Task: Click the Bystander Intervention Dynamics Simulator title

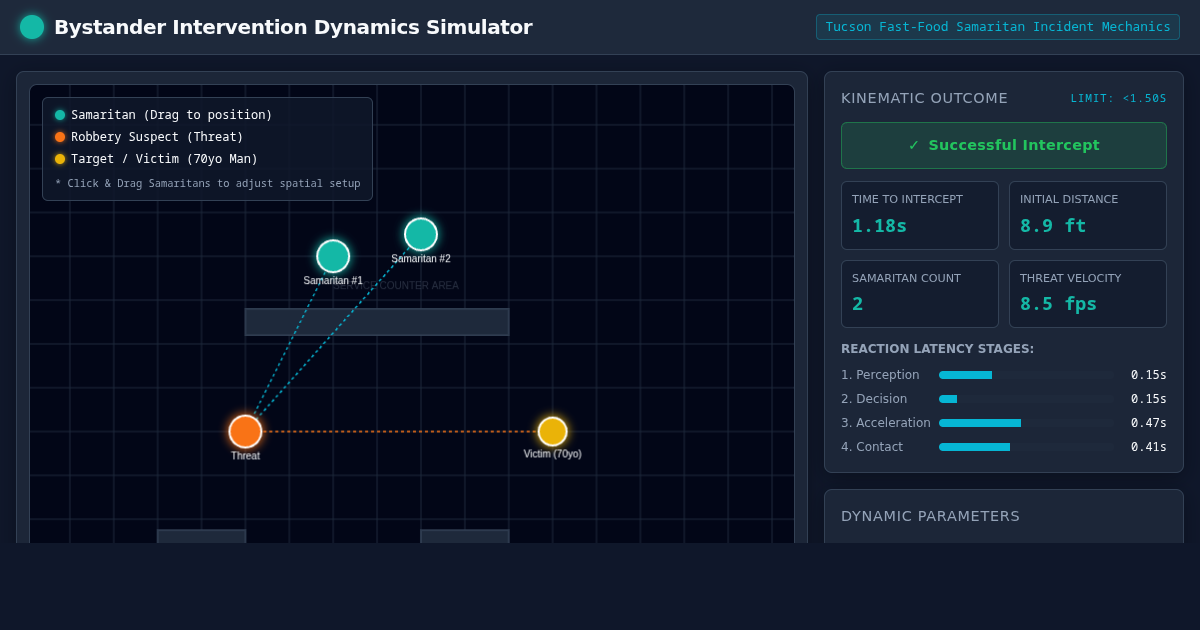Action: coord(293,27)
